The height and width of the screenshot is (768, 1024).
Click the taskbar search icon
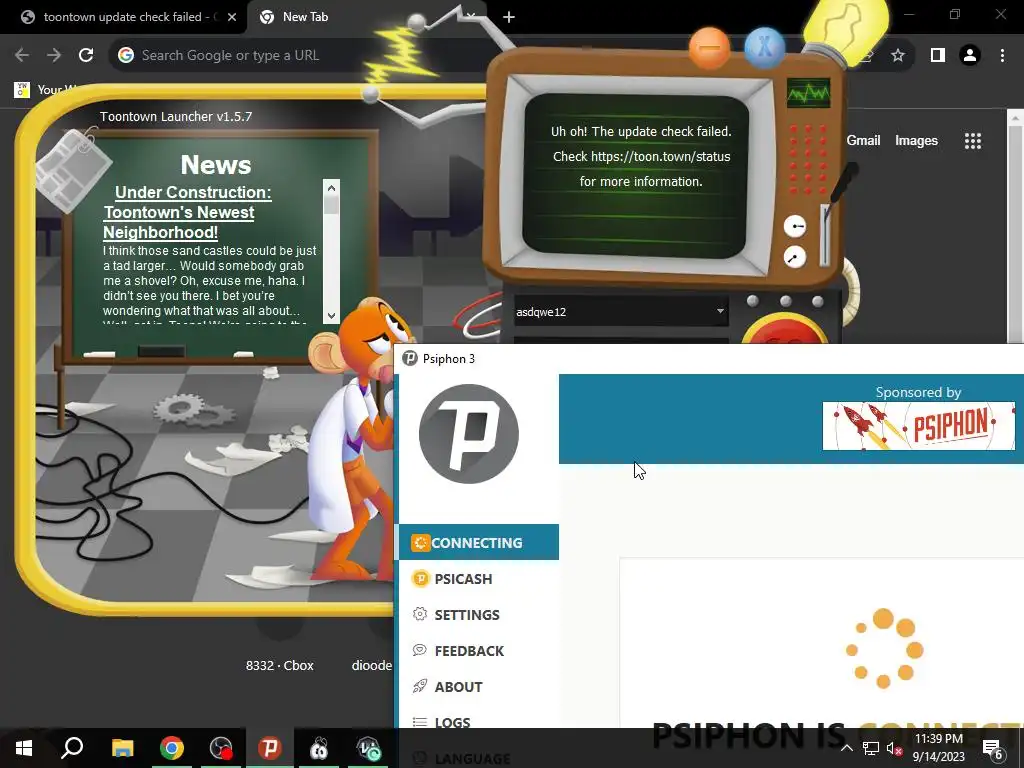click(x=72, y=748)
